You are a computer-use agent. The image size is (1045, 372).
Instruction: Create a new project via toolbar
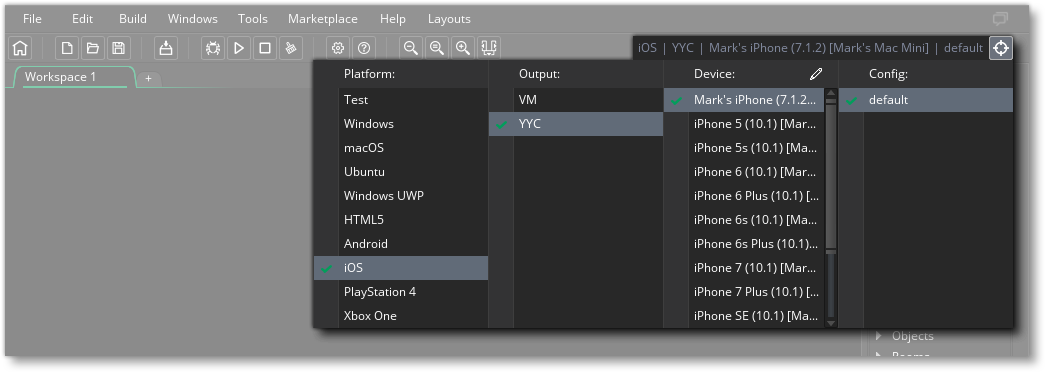pyautogui.click(x=67, y=48)
